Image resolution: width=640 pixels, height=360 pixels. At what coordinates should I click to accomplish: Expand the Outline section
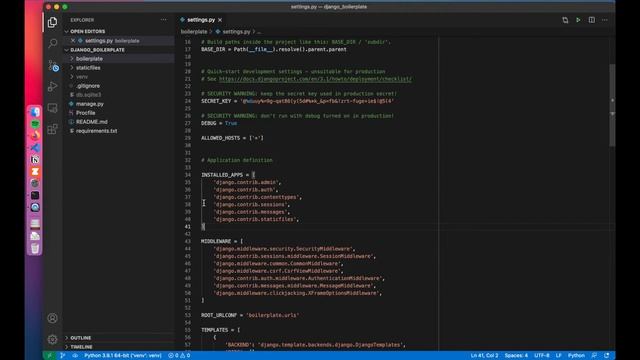point(80,338)
